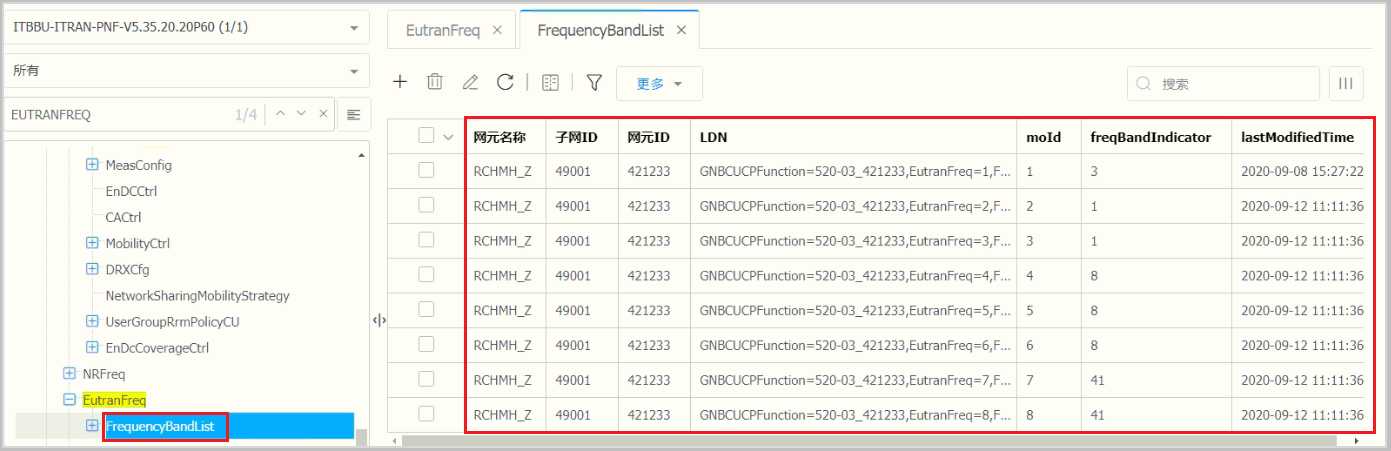Click the refresh table icon

coord(505,83)
